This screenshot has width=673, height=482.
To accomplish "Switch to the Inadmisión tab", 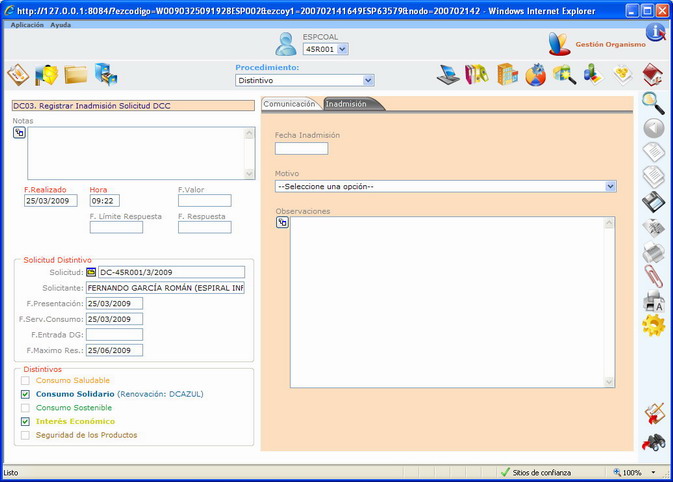I will [x=346, y=104].
